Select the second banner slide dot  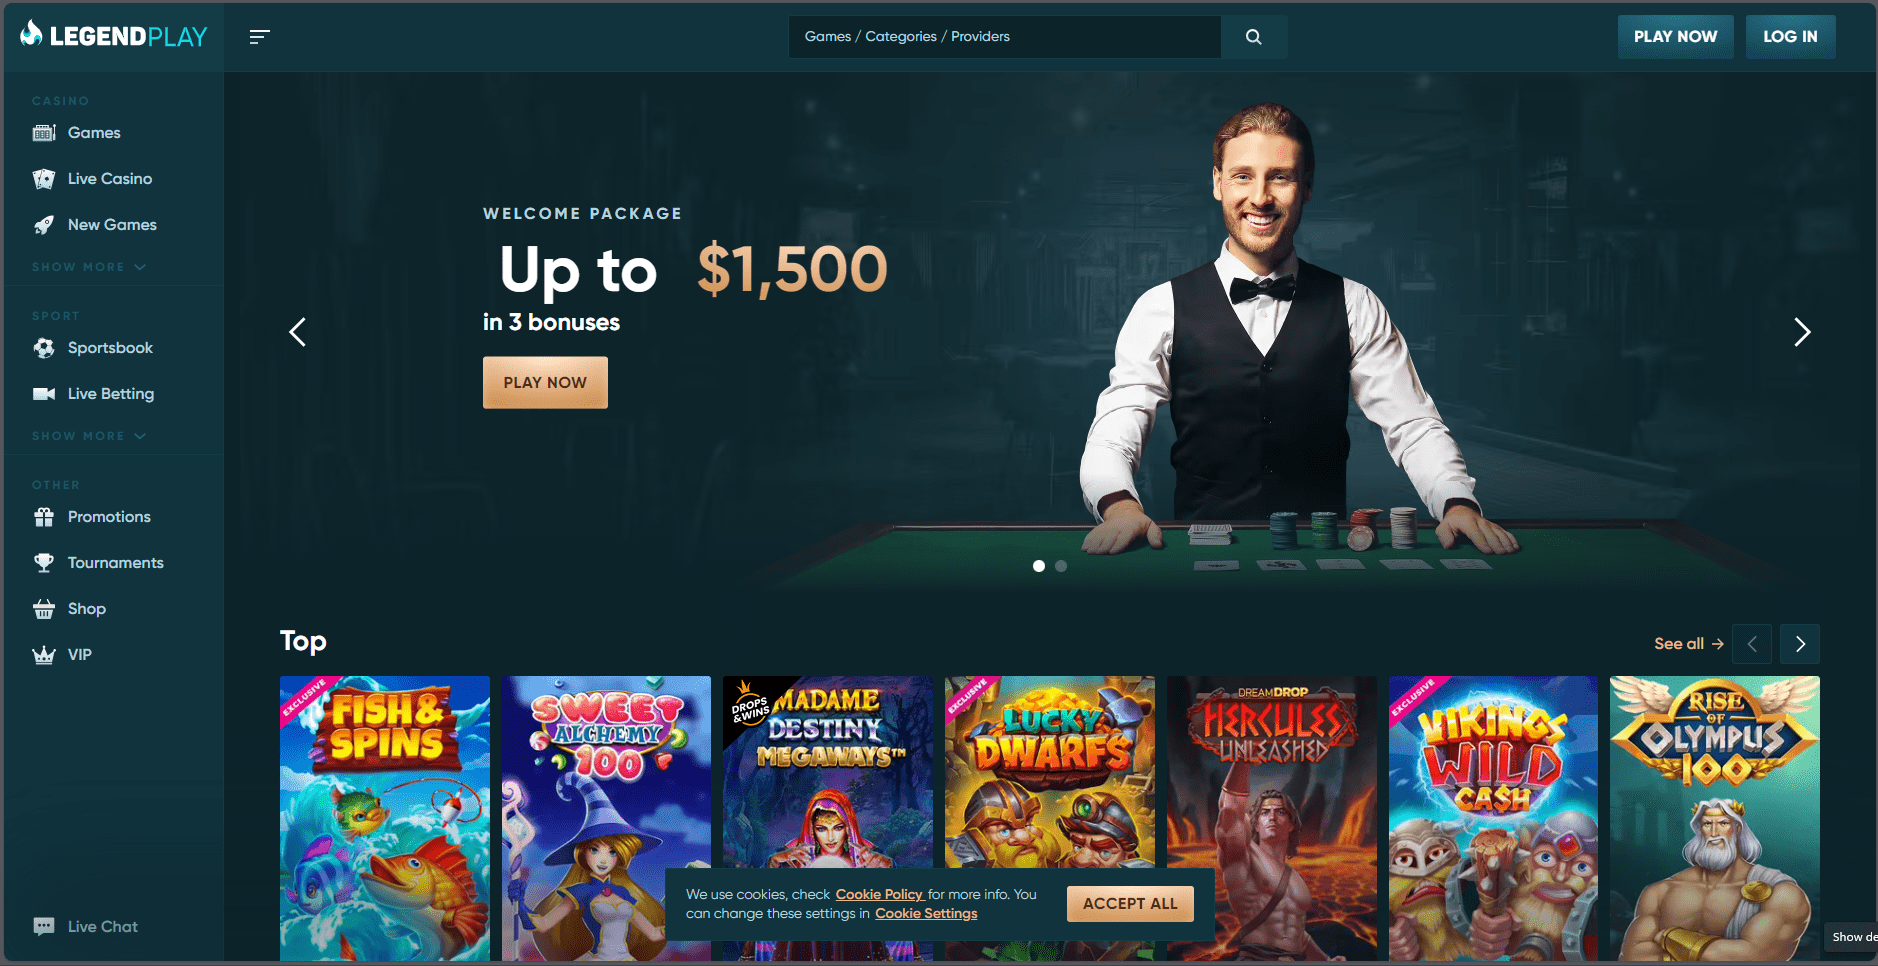tap(1061, 566)
